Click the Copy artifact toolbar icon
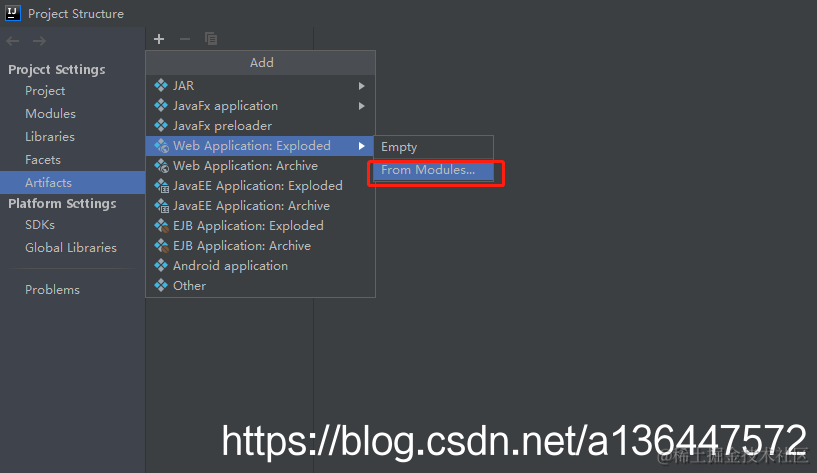This screenshot has width=817, height=473. tap(211, 39)
